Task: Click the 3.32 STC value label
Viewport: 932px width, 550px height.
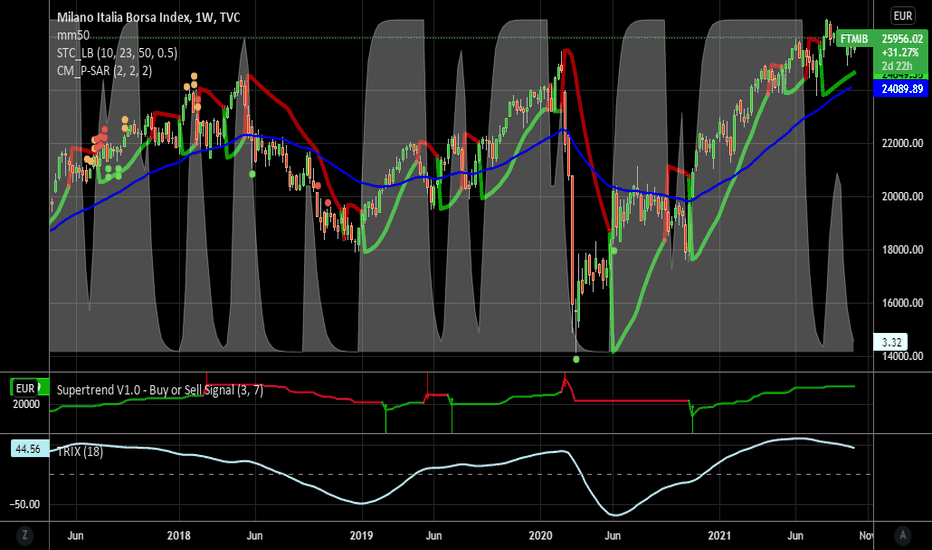Action: (891, 342)
